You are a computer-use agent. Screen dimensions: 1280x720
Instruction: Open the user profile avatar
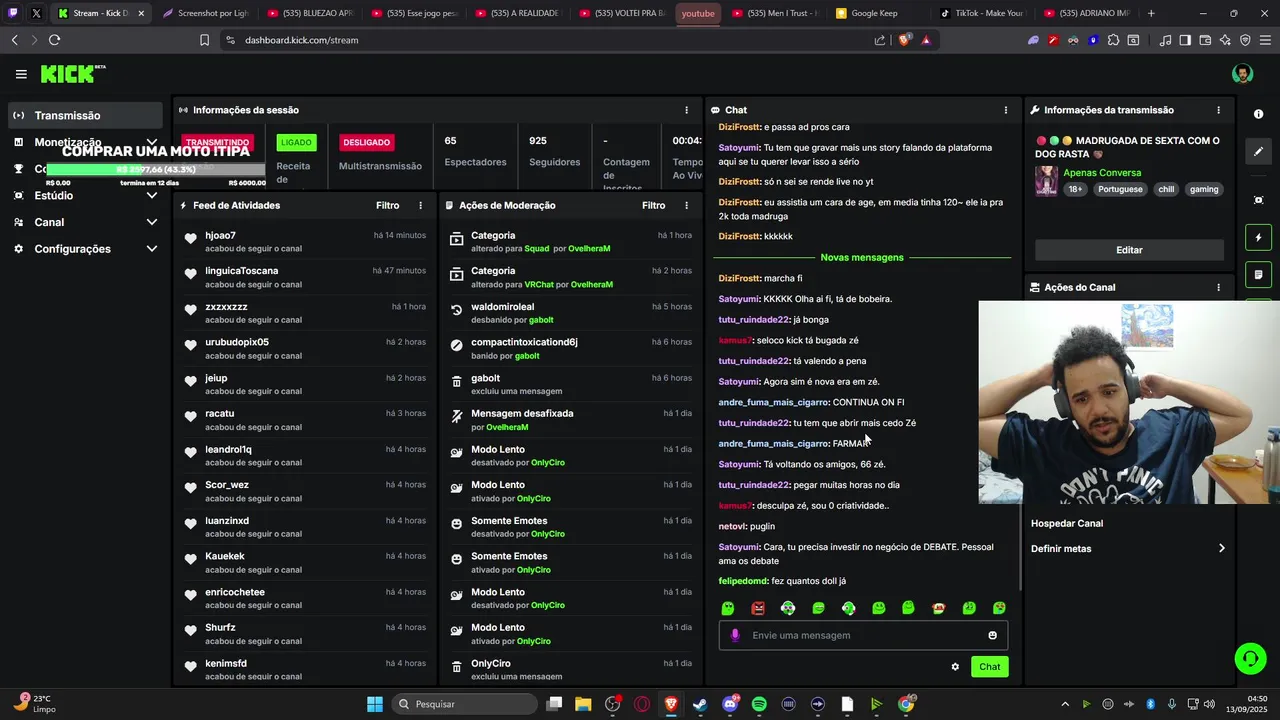click(x=1242, y=74)
